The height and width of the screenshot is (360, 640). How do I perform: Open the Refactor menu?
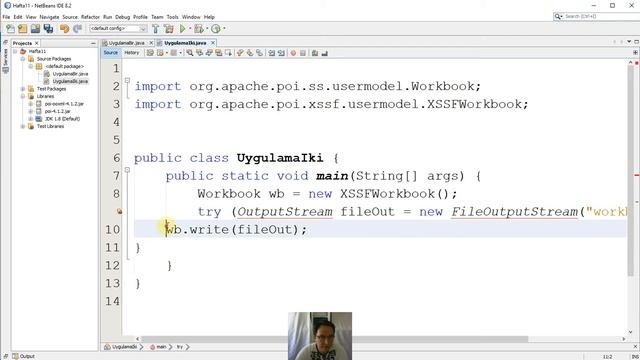[x=90, y=17]
